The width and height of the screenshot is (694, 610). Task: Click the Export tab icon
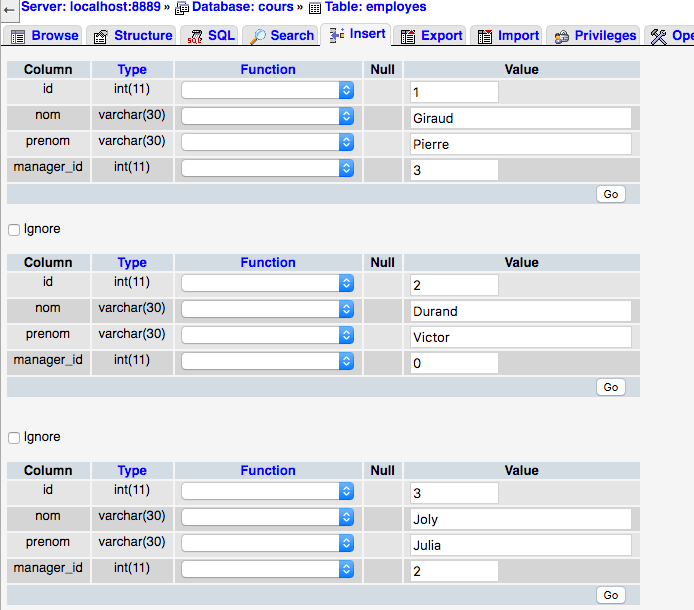point(408,36)
